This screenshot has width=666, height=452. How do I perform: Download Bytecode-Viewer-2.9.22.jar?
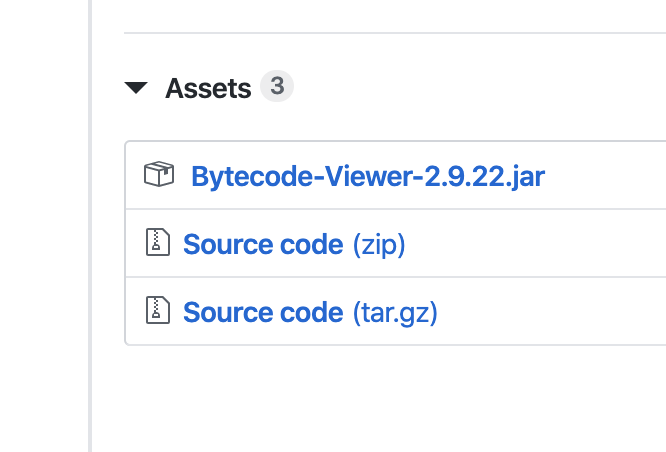point(368,176)
